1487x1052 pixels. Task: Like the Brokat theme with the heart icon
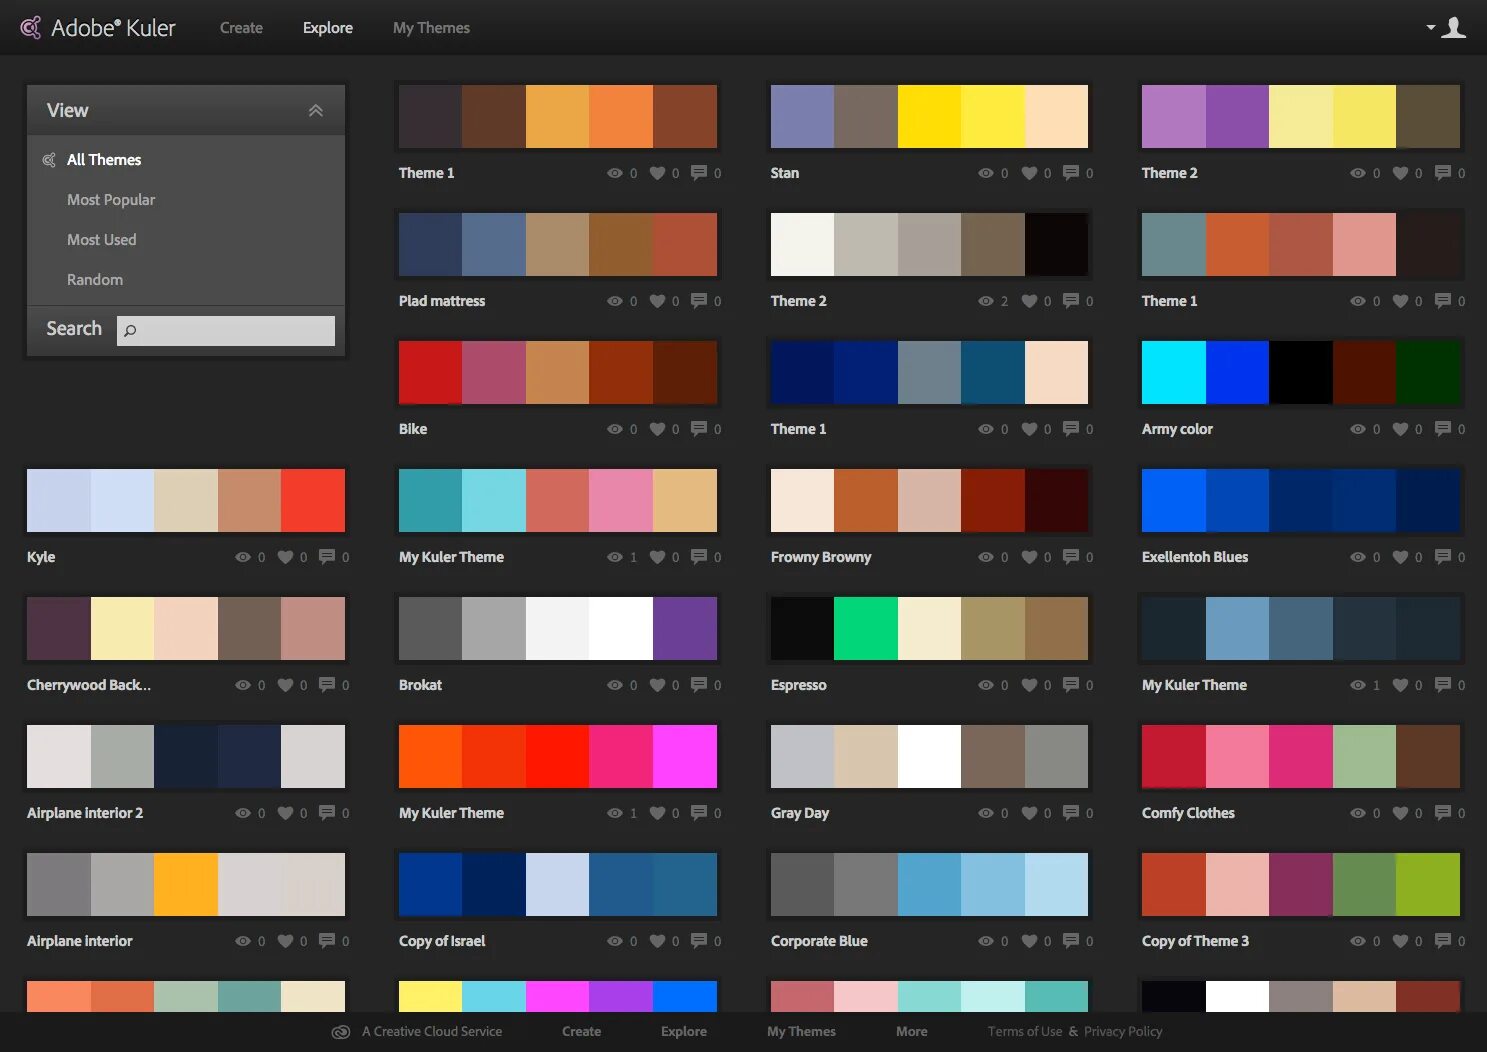[657, 685]
